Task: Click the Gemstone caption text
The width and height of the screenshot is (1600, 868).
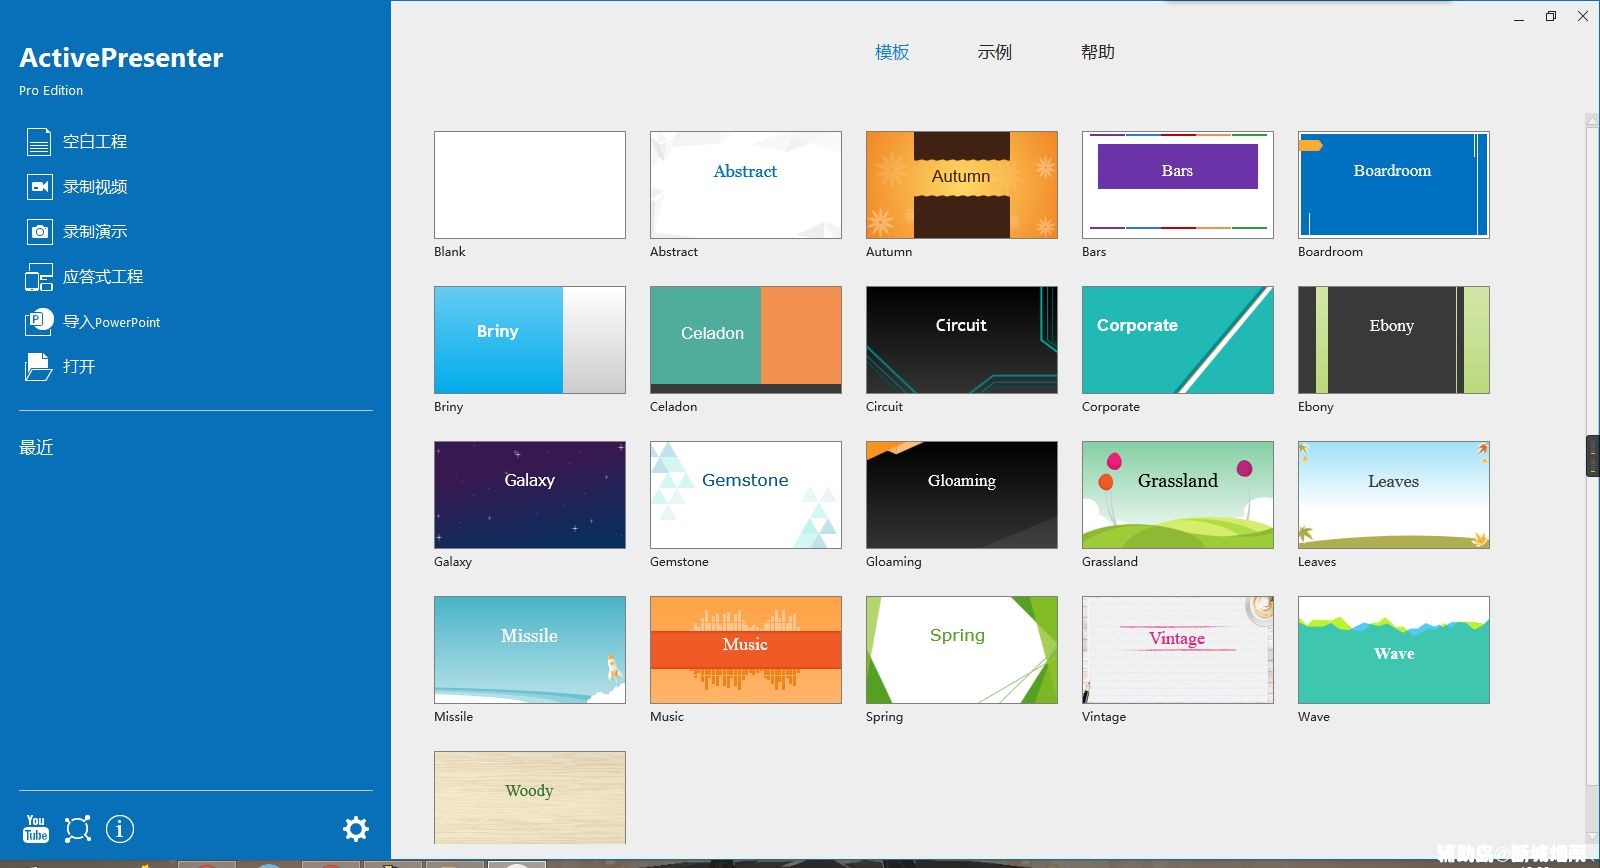Action: coord(679,562)
